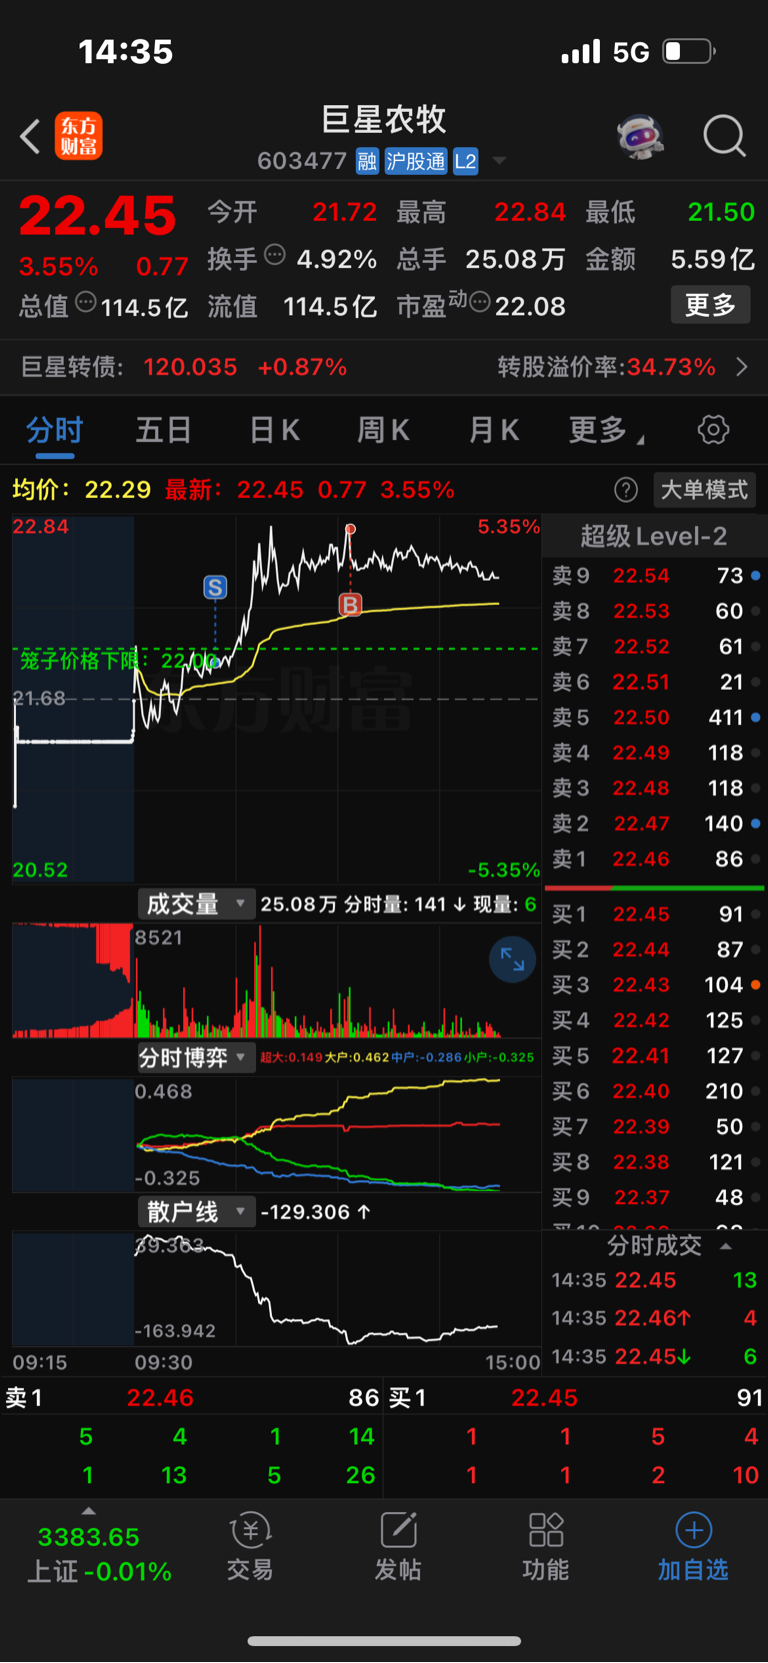The width and height of the screenshot is (768, 1663).
Task: Open 巨星转债 details chevron
Action: tap(742, 367)
